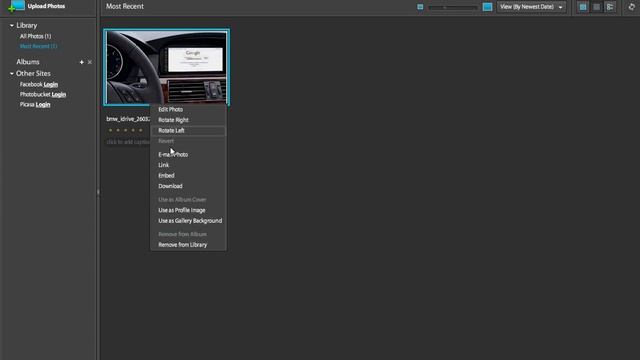This screenshot has width=640, height=360.
Task: Collapse the Other Sites section
Action: pos(12,73)
